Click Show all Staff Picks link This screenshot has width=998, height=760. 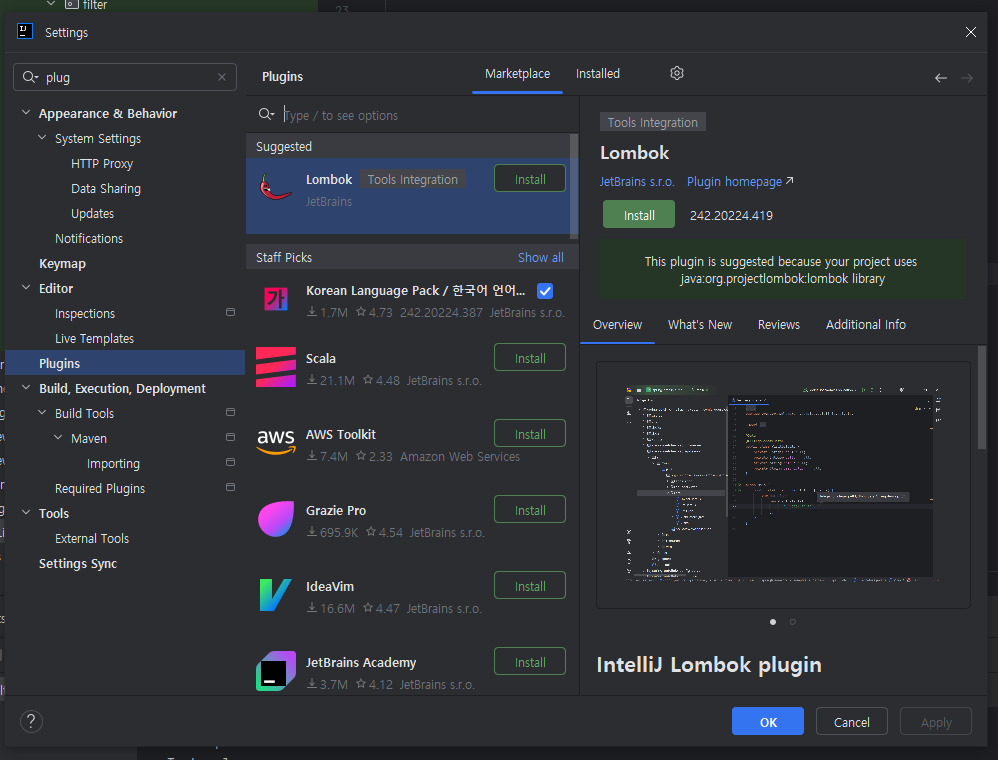(x=540, y=257)
